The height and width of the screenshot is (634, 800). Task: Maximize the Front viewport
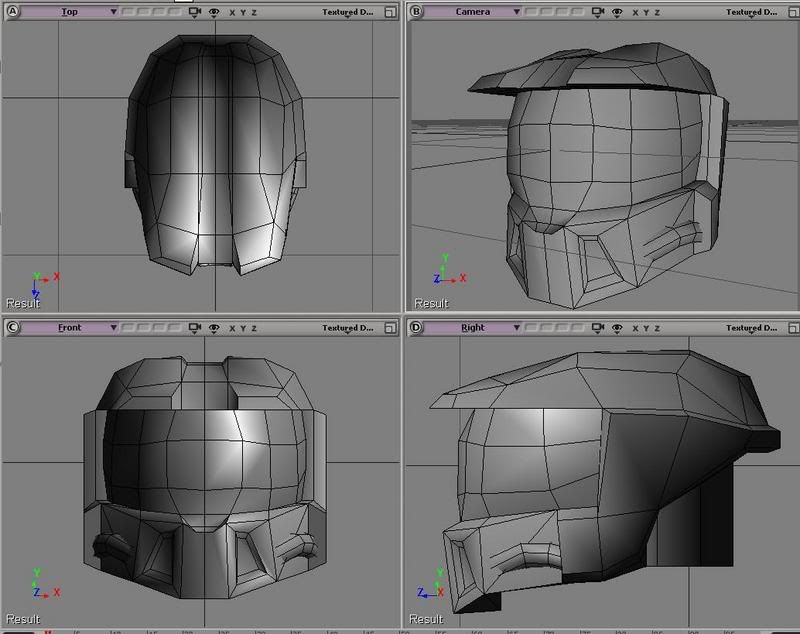[x=390, y=328]
